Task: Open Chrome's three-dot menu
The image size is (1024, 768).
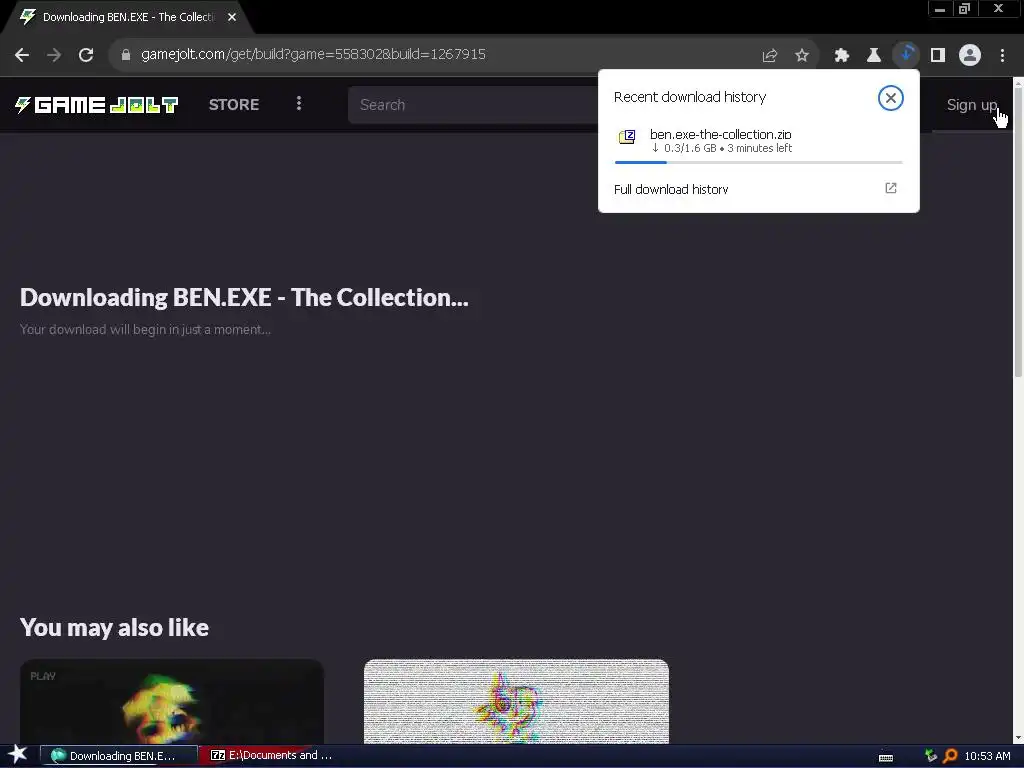Action: 1002,56
